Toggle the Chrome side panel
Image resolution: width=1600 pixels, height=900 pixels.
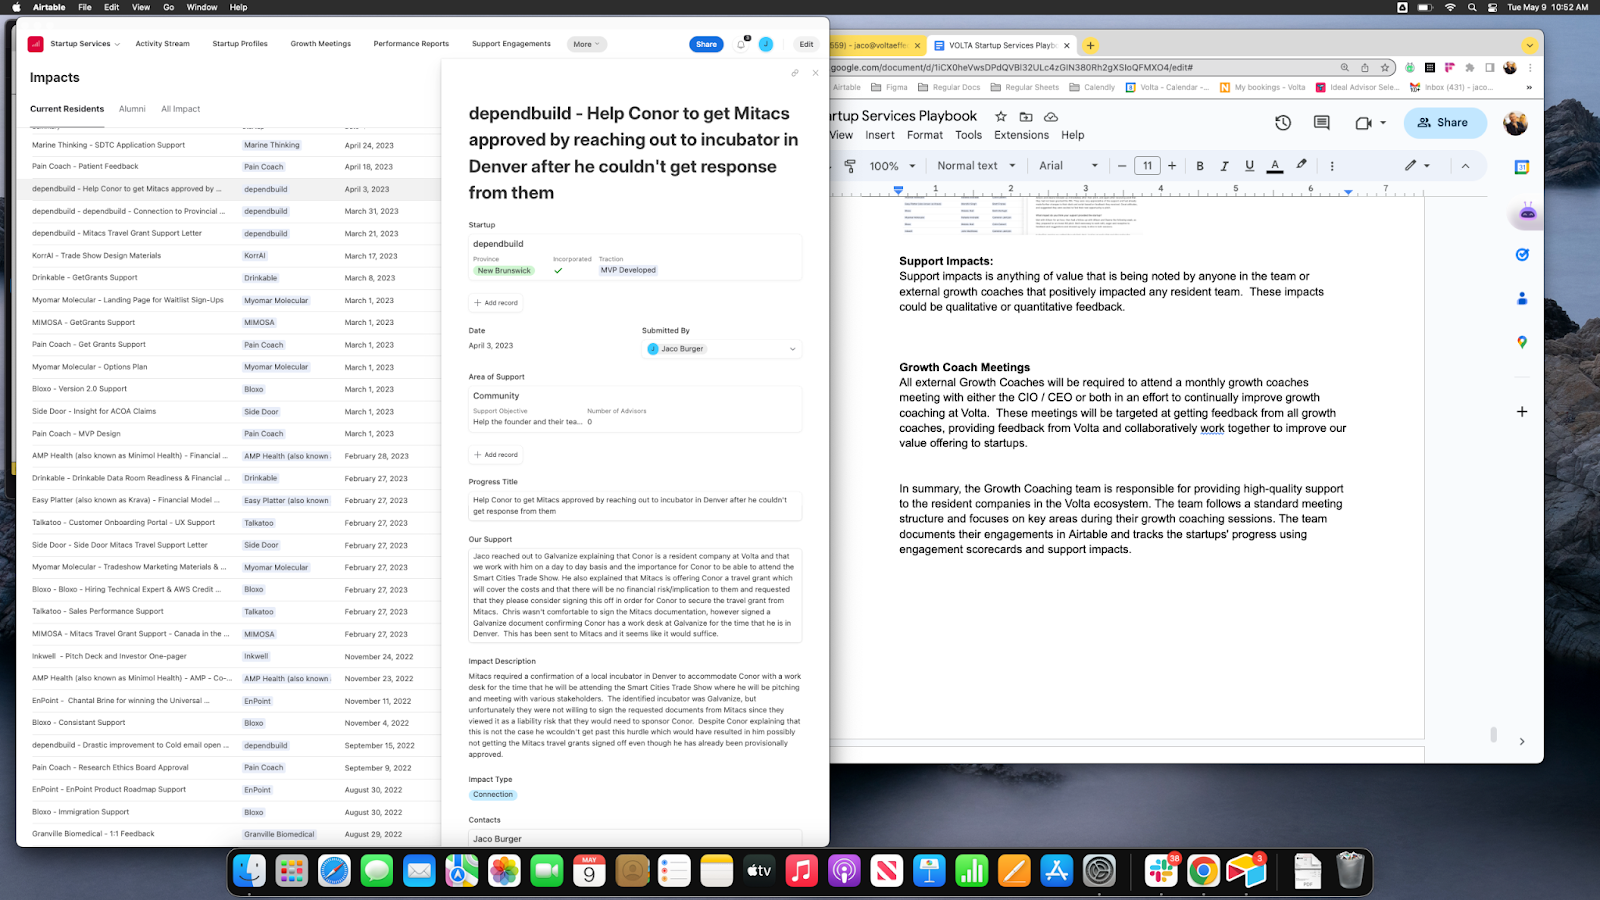pyautogui.click(x=1490, y=68)
